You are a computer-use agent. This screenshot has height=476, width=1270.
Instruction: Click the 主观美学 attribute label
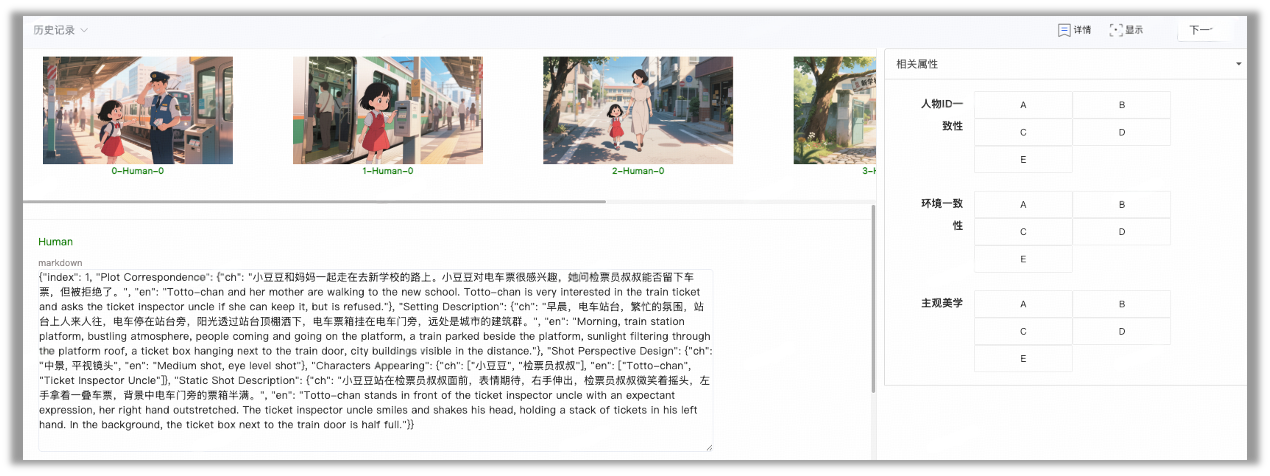click(x=942, y=302)
